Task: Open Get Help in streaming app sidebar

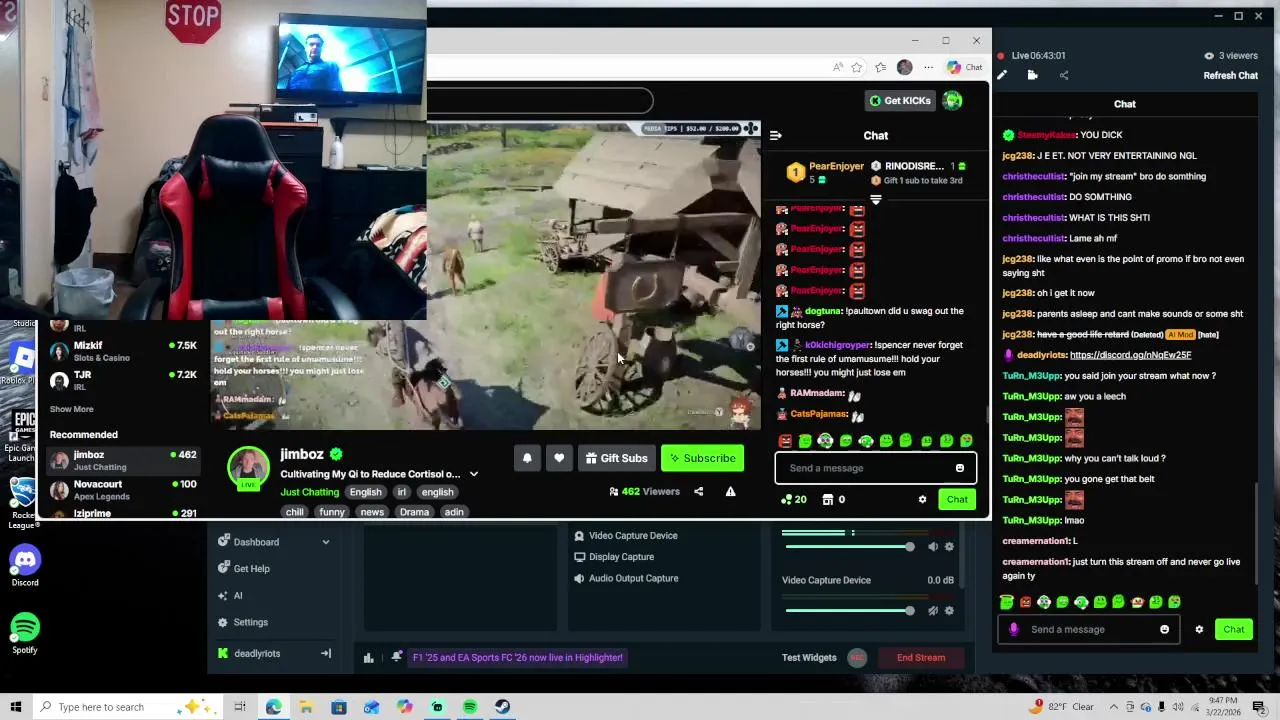Action: click(251, 568)
